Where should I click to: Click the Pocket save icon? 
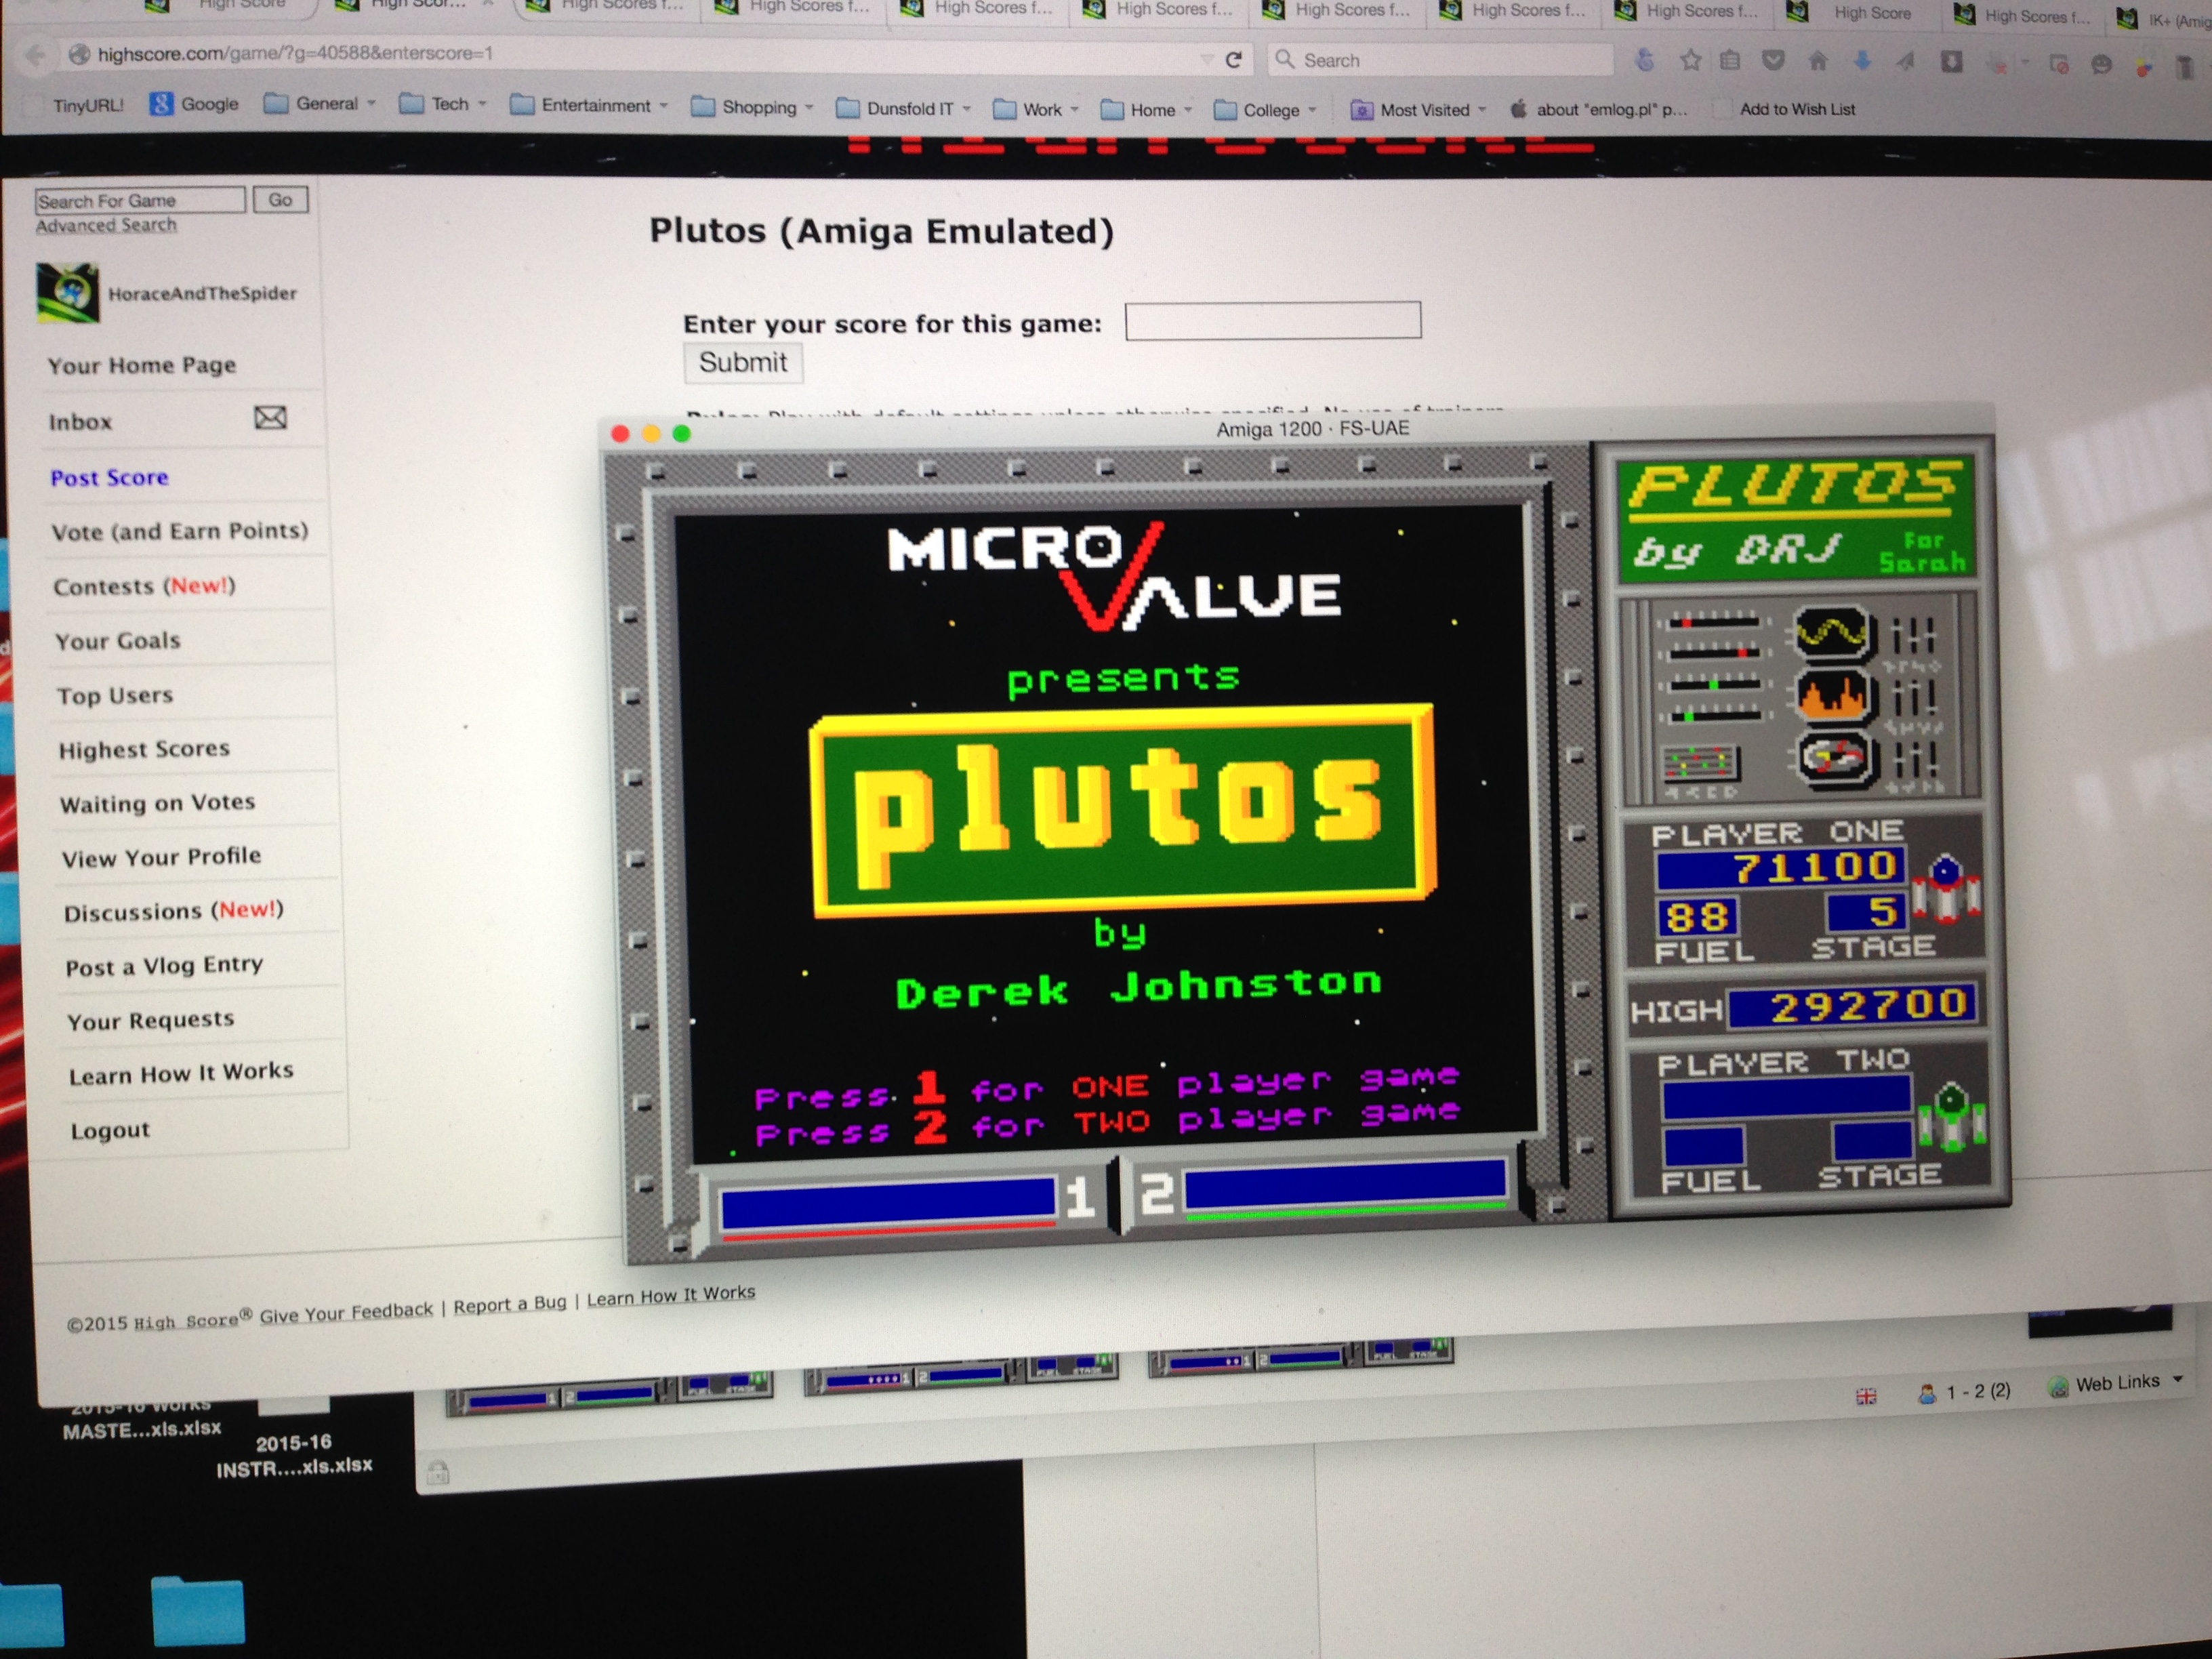pyautogui.click(x=1773, y=61)
